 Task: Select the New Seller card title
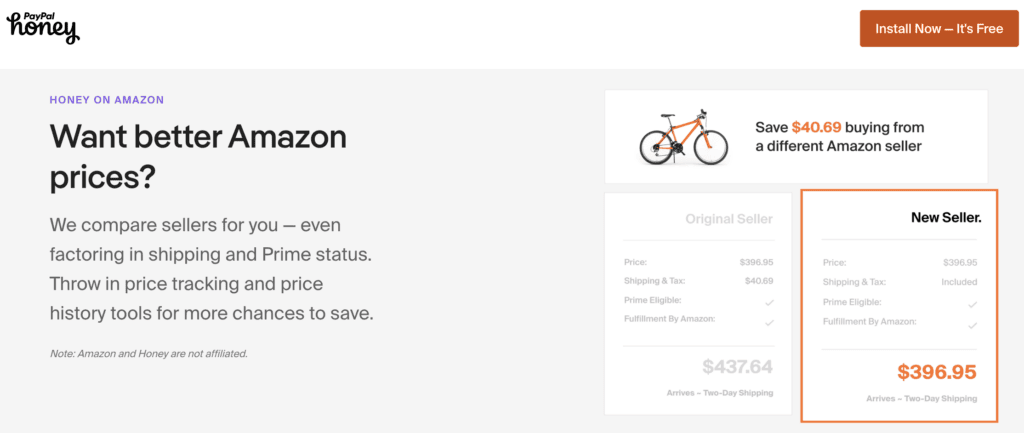click(x=946, y=217)
